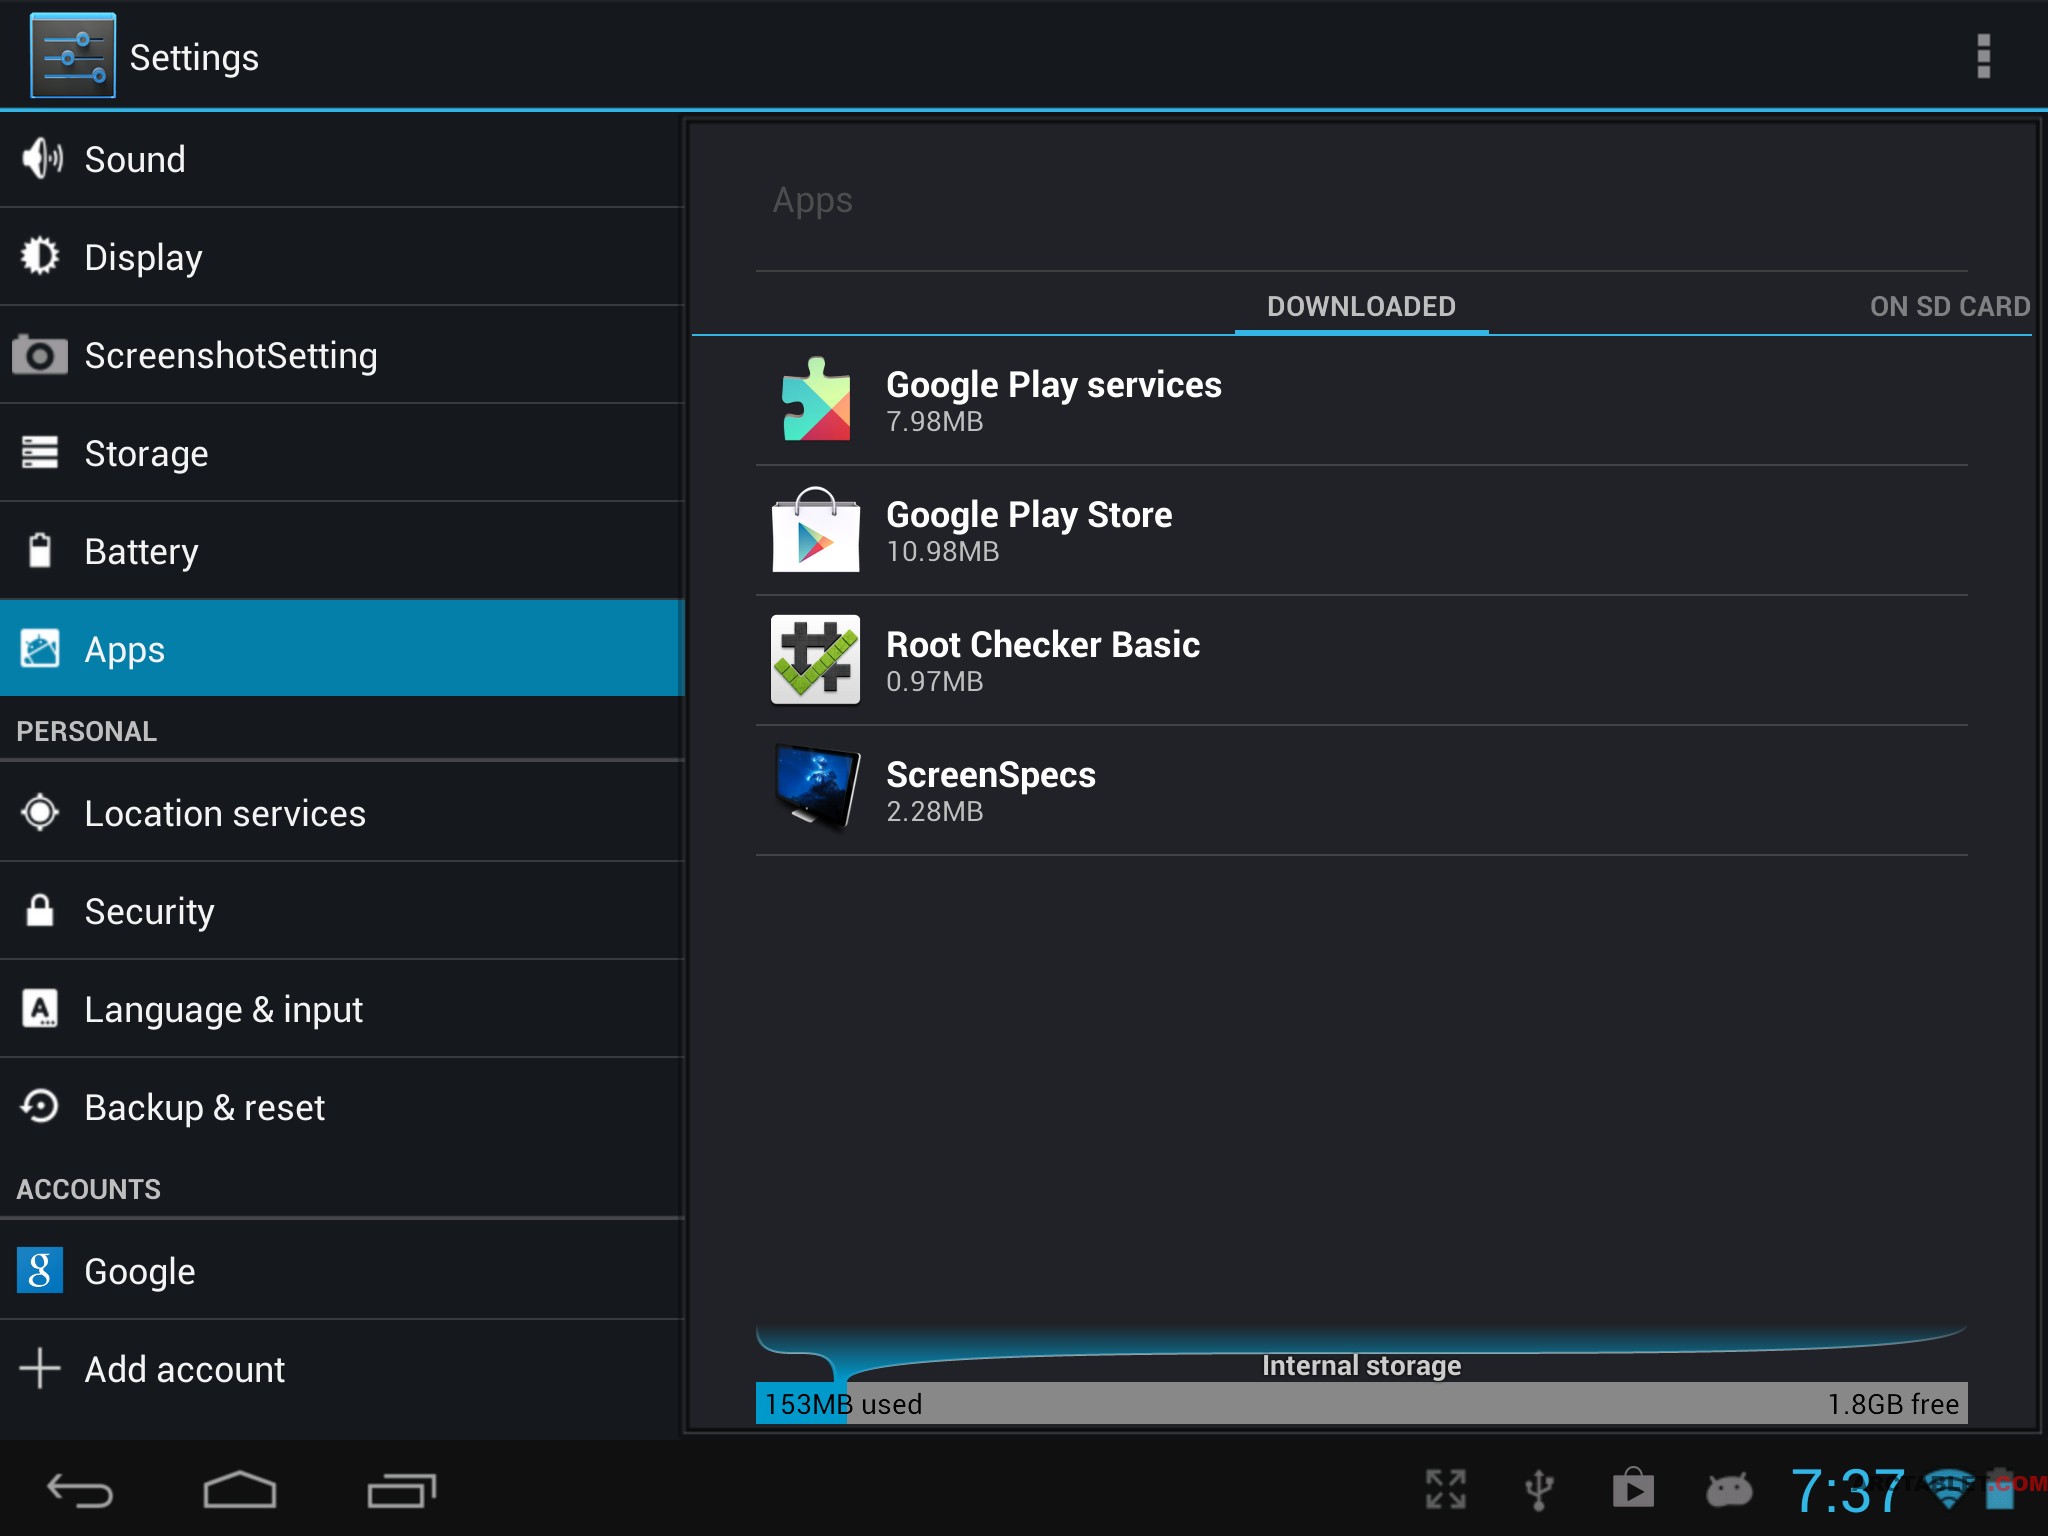
Task: Tap the ScreenSpecs monitor icon
Action: tap(816, 790)
